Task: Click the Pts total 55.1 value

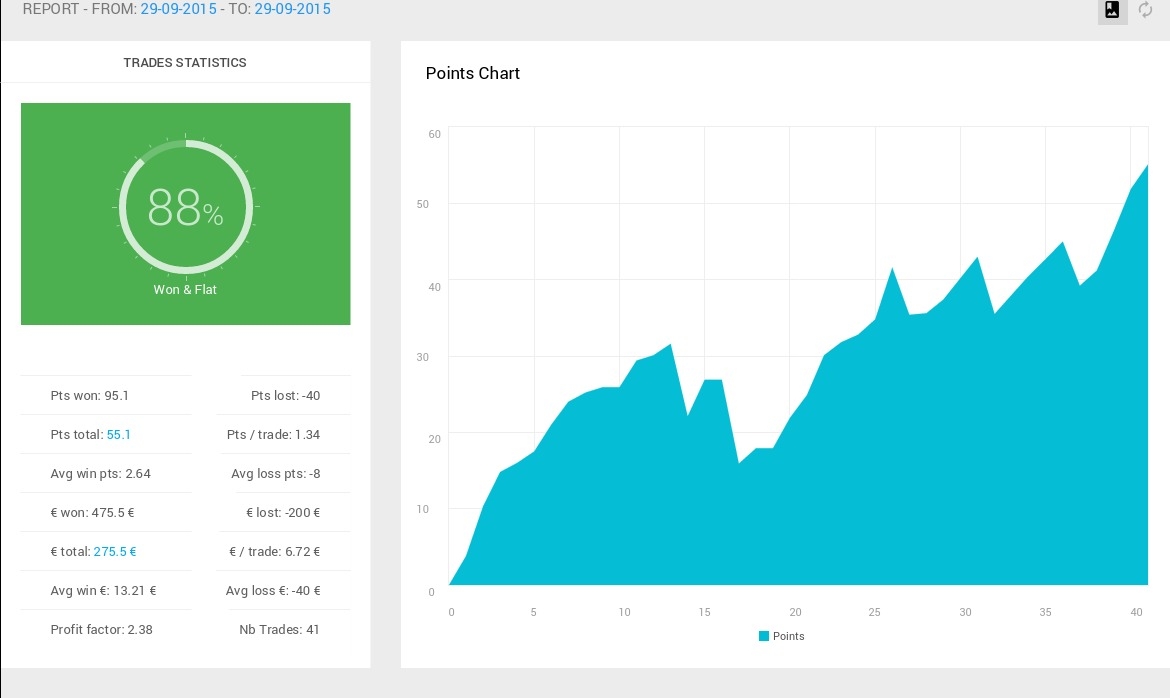Action: coord(119,434)
